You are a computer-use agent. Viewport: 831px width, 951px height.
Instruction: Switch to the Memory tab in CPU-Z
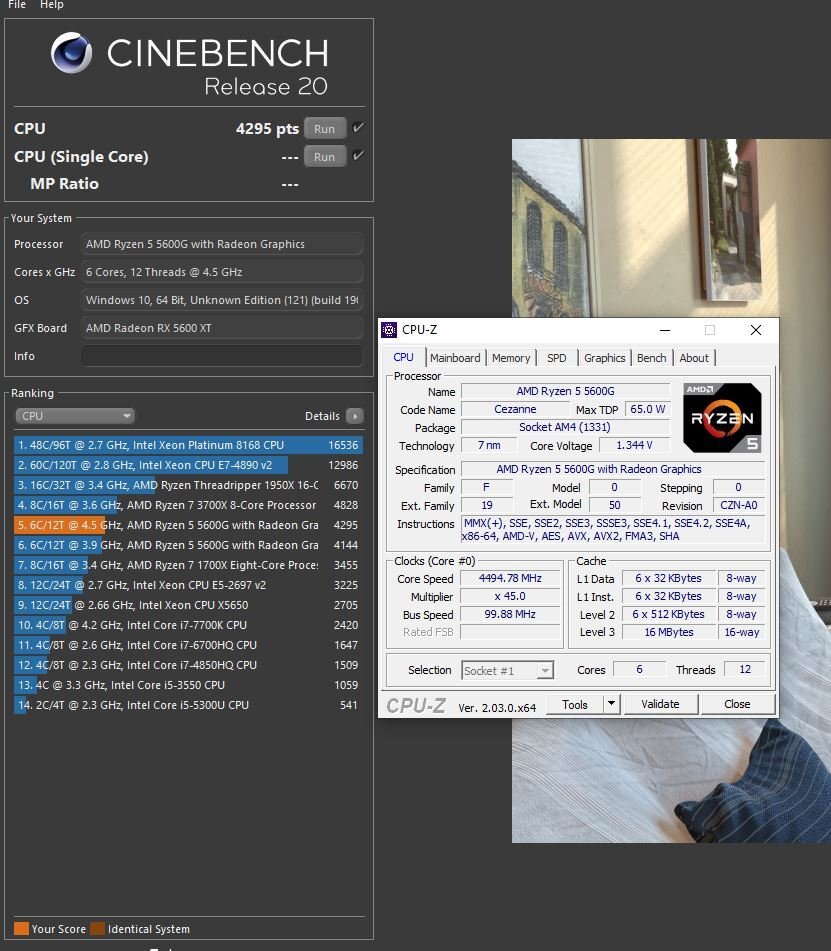(x=511, y=358)
